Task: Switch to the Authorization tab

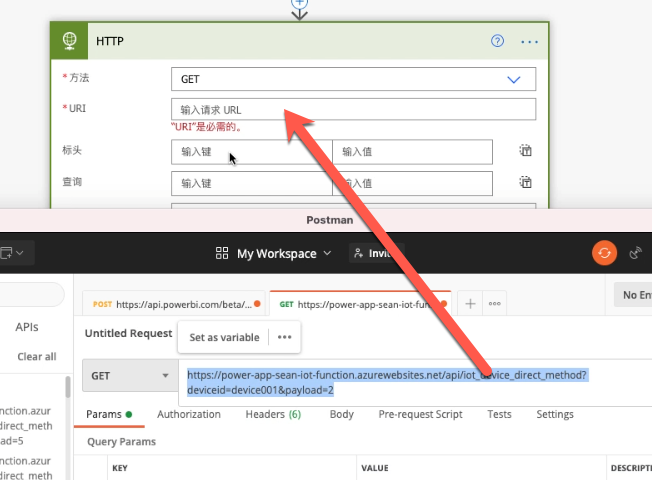Action: pos(189,414)
